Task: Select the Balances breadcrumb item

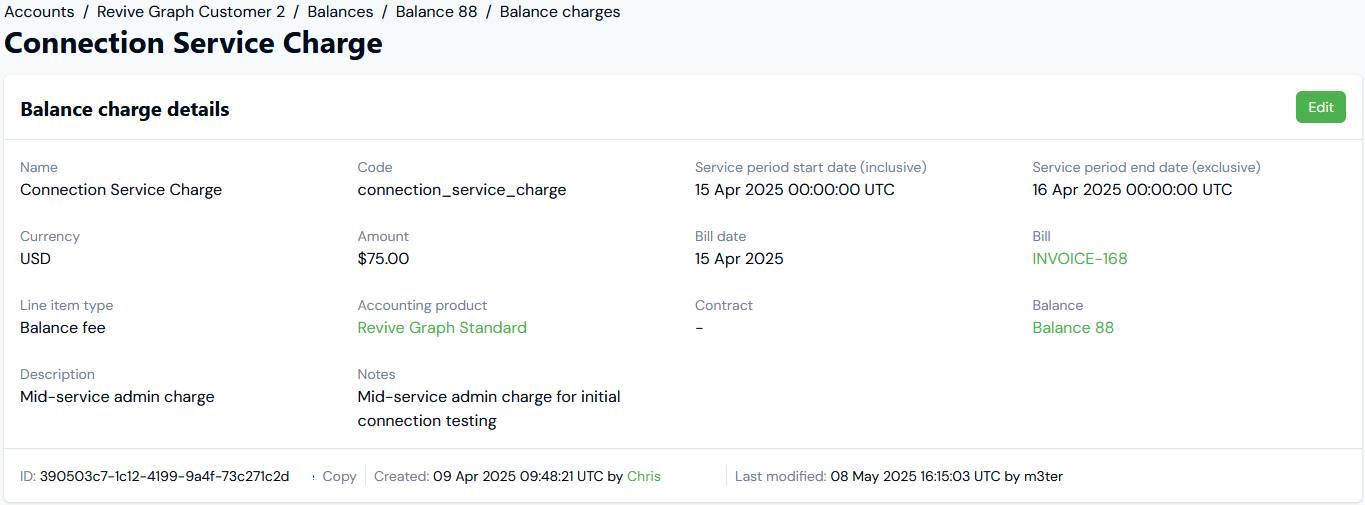Action: pos(340,12)
